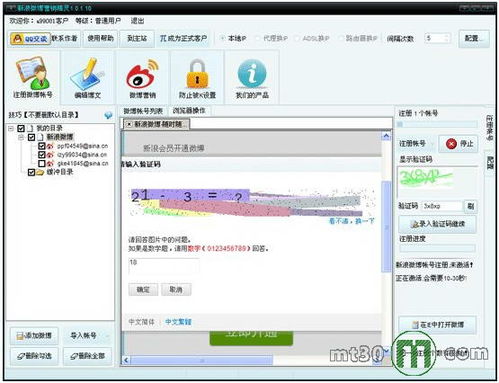Open the blue info 我们的产品 icon

[x=252, y=74]
